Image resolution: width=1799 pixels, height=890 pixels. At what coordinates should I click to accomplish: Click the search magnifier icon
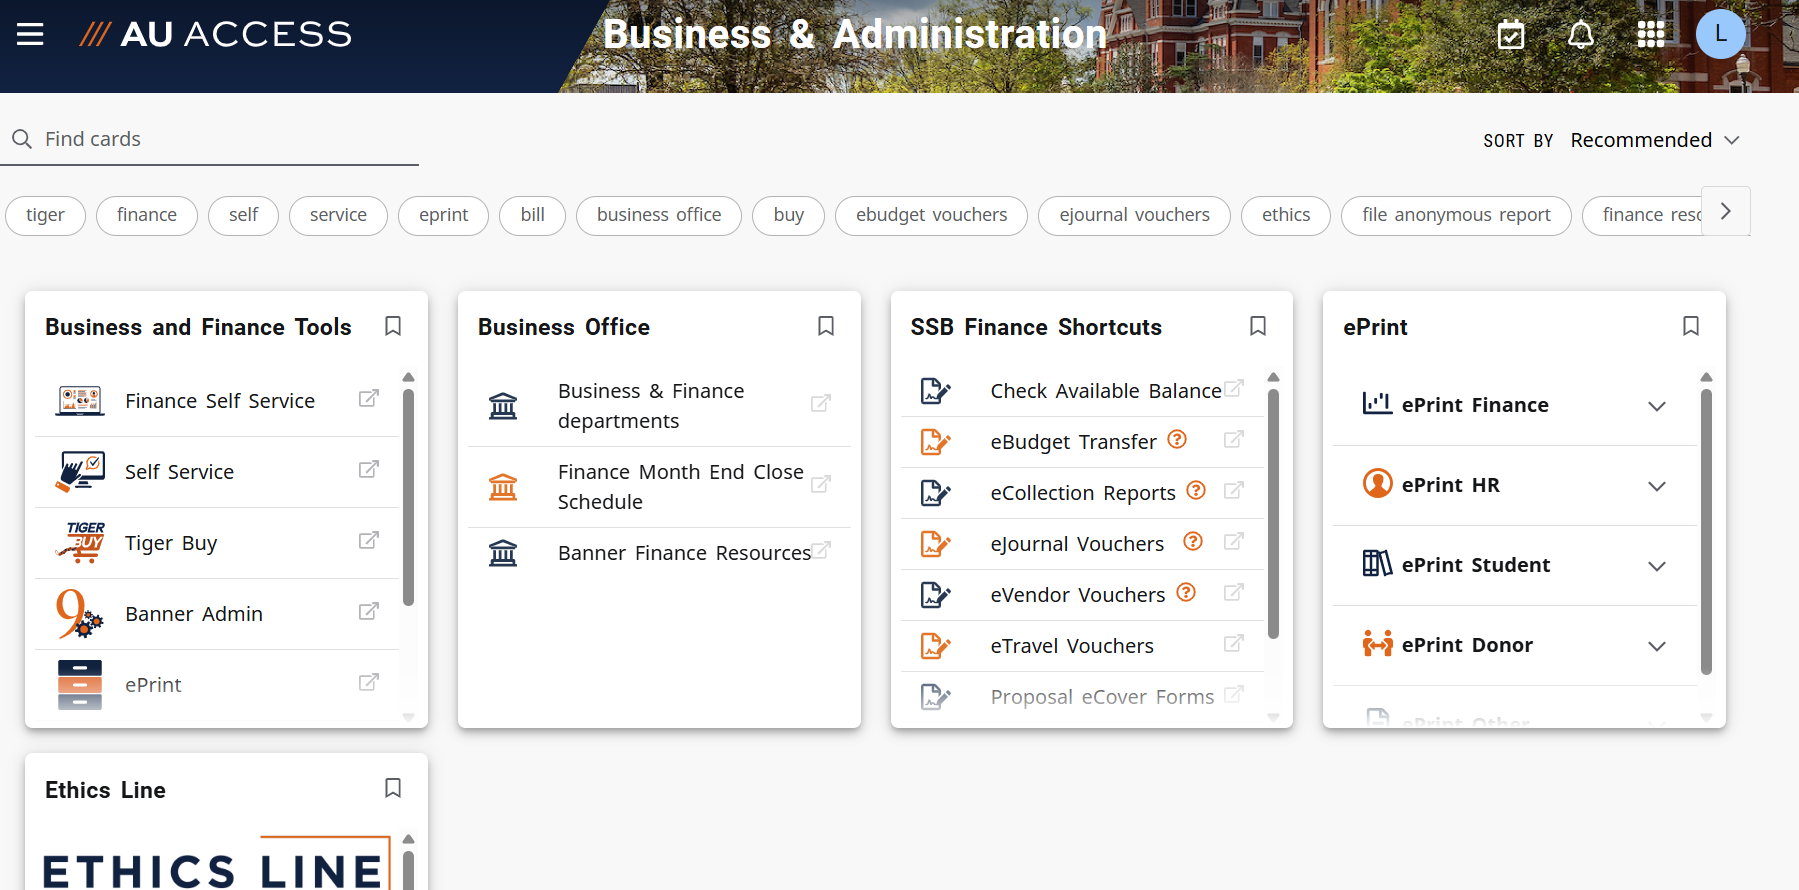coord(22,139)
